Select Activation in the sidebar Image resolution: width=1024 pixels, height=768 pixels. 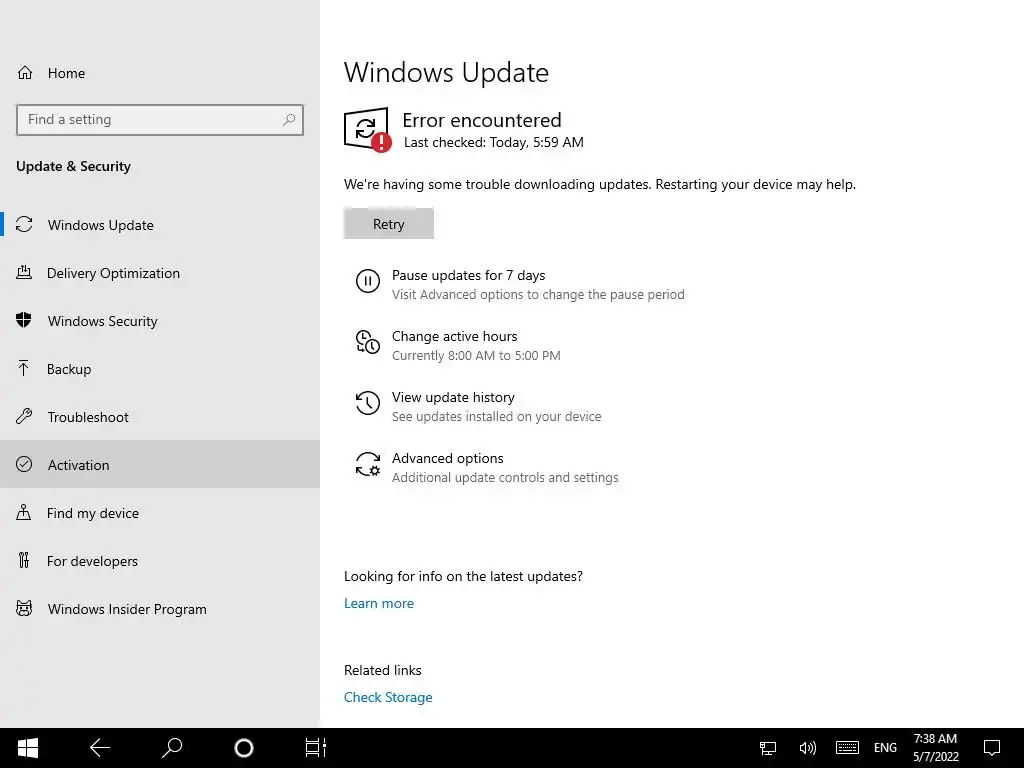pyautogui.click(x=160, y=464)
